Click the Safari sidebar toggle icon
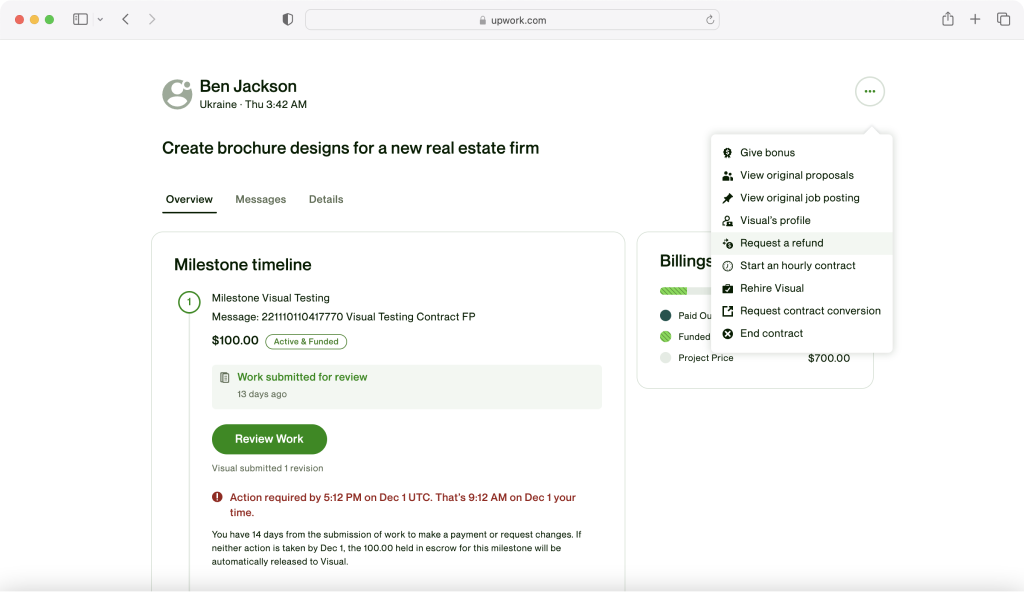This screenshot has height=593, width=1024. click(81, 20)
